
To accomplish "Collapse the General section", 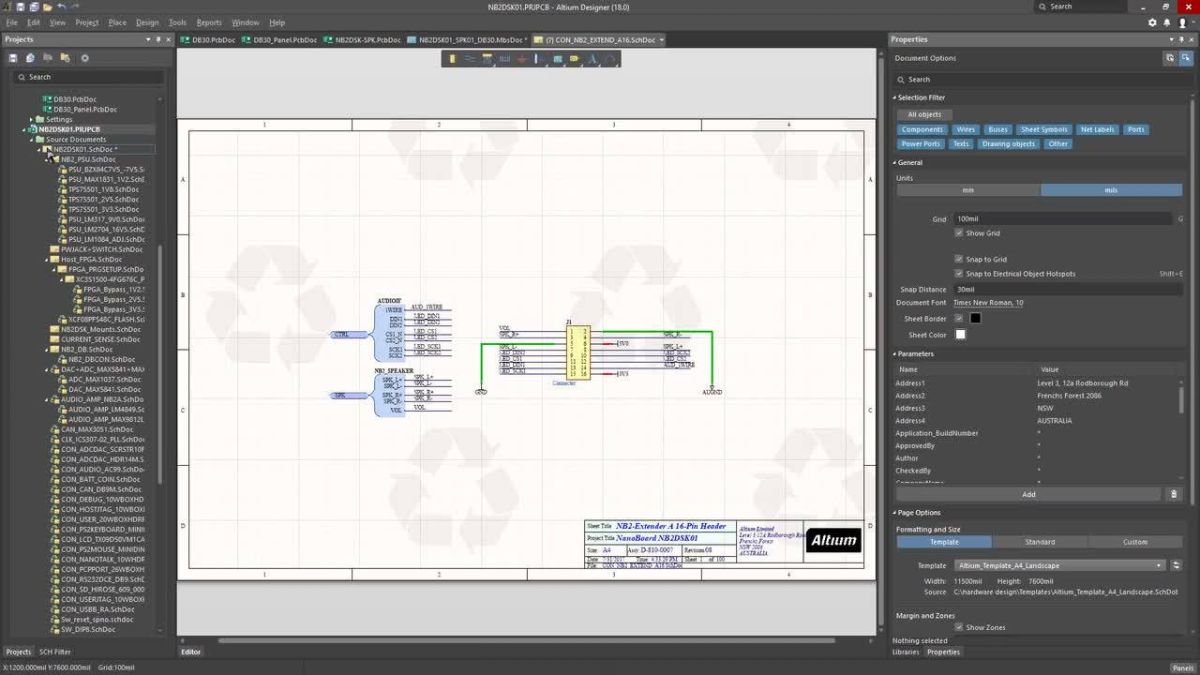I will 894,162.
